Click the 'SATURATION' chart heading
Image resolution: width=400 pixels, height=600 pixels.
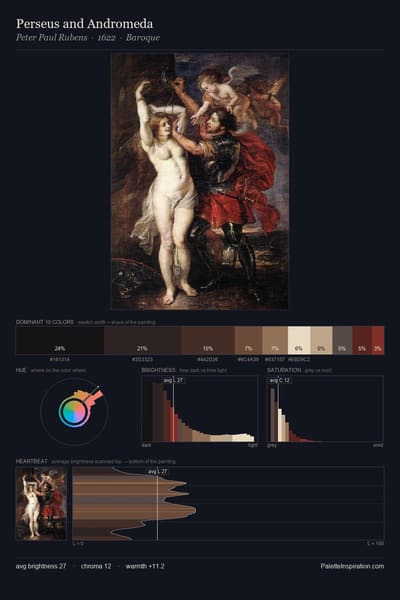pos(284,370)
